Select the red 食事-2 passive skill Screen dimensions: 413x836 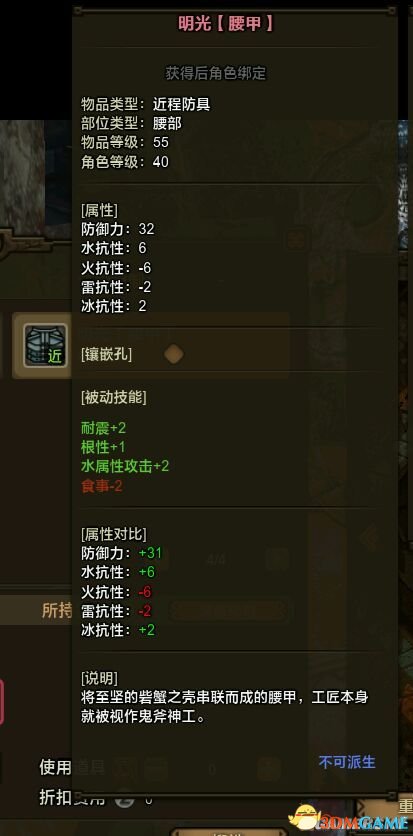[x=102, y=486]
